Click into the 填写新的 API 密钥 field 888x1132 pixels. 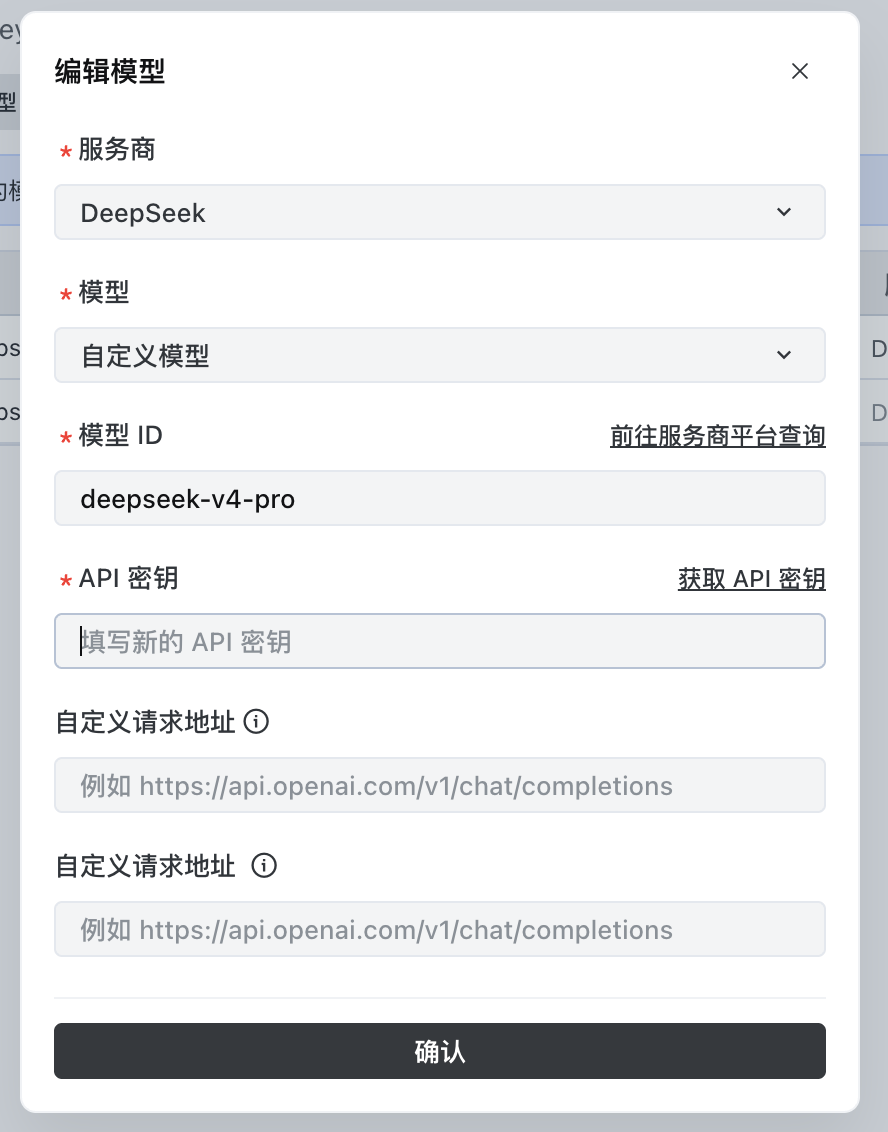click(x=440, y=641)
